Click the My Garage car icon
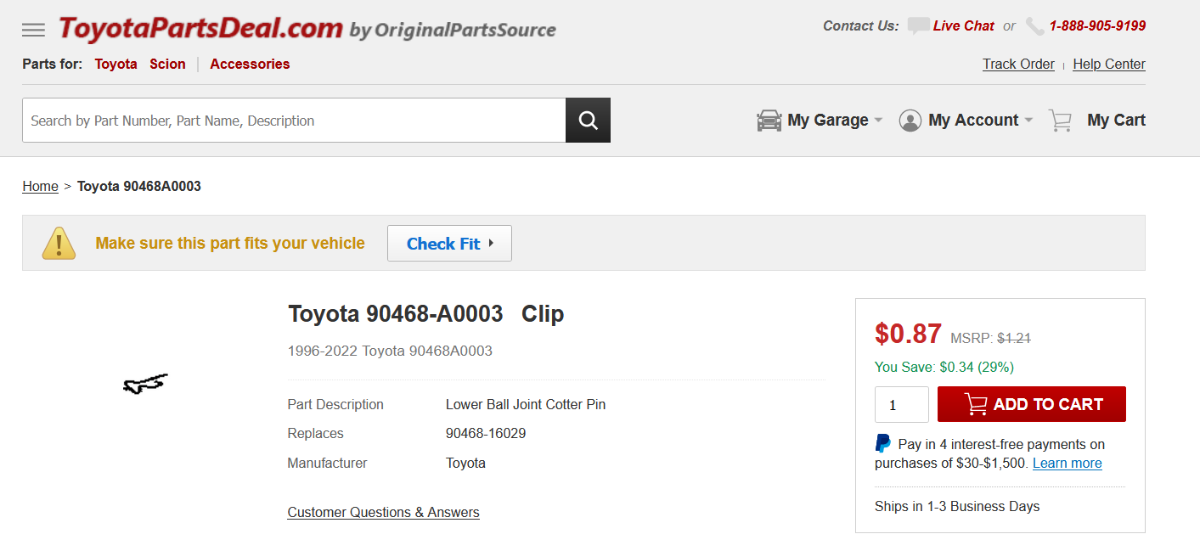1200x551 pixels. pyautogui.click(x=769, y=120)
